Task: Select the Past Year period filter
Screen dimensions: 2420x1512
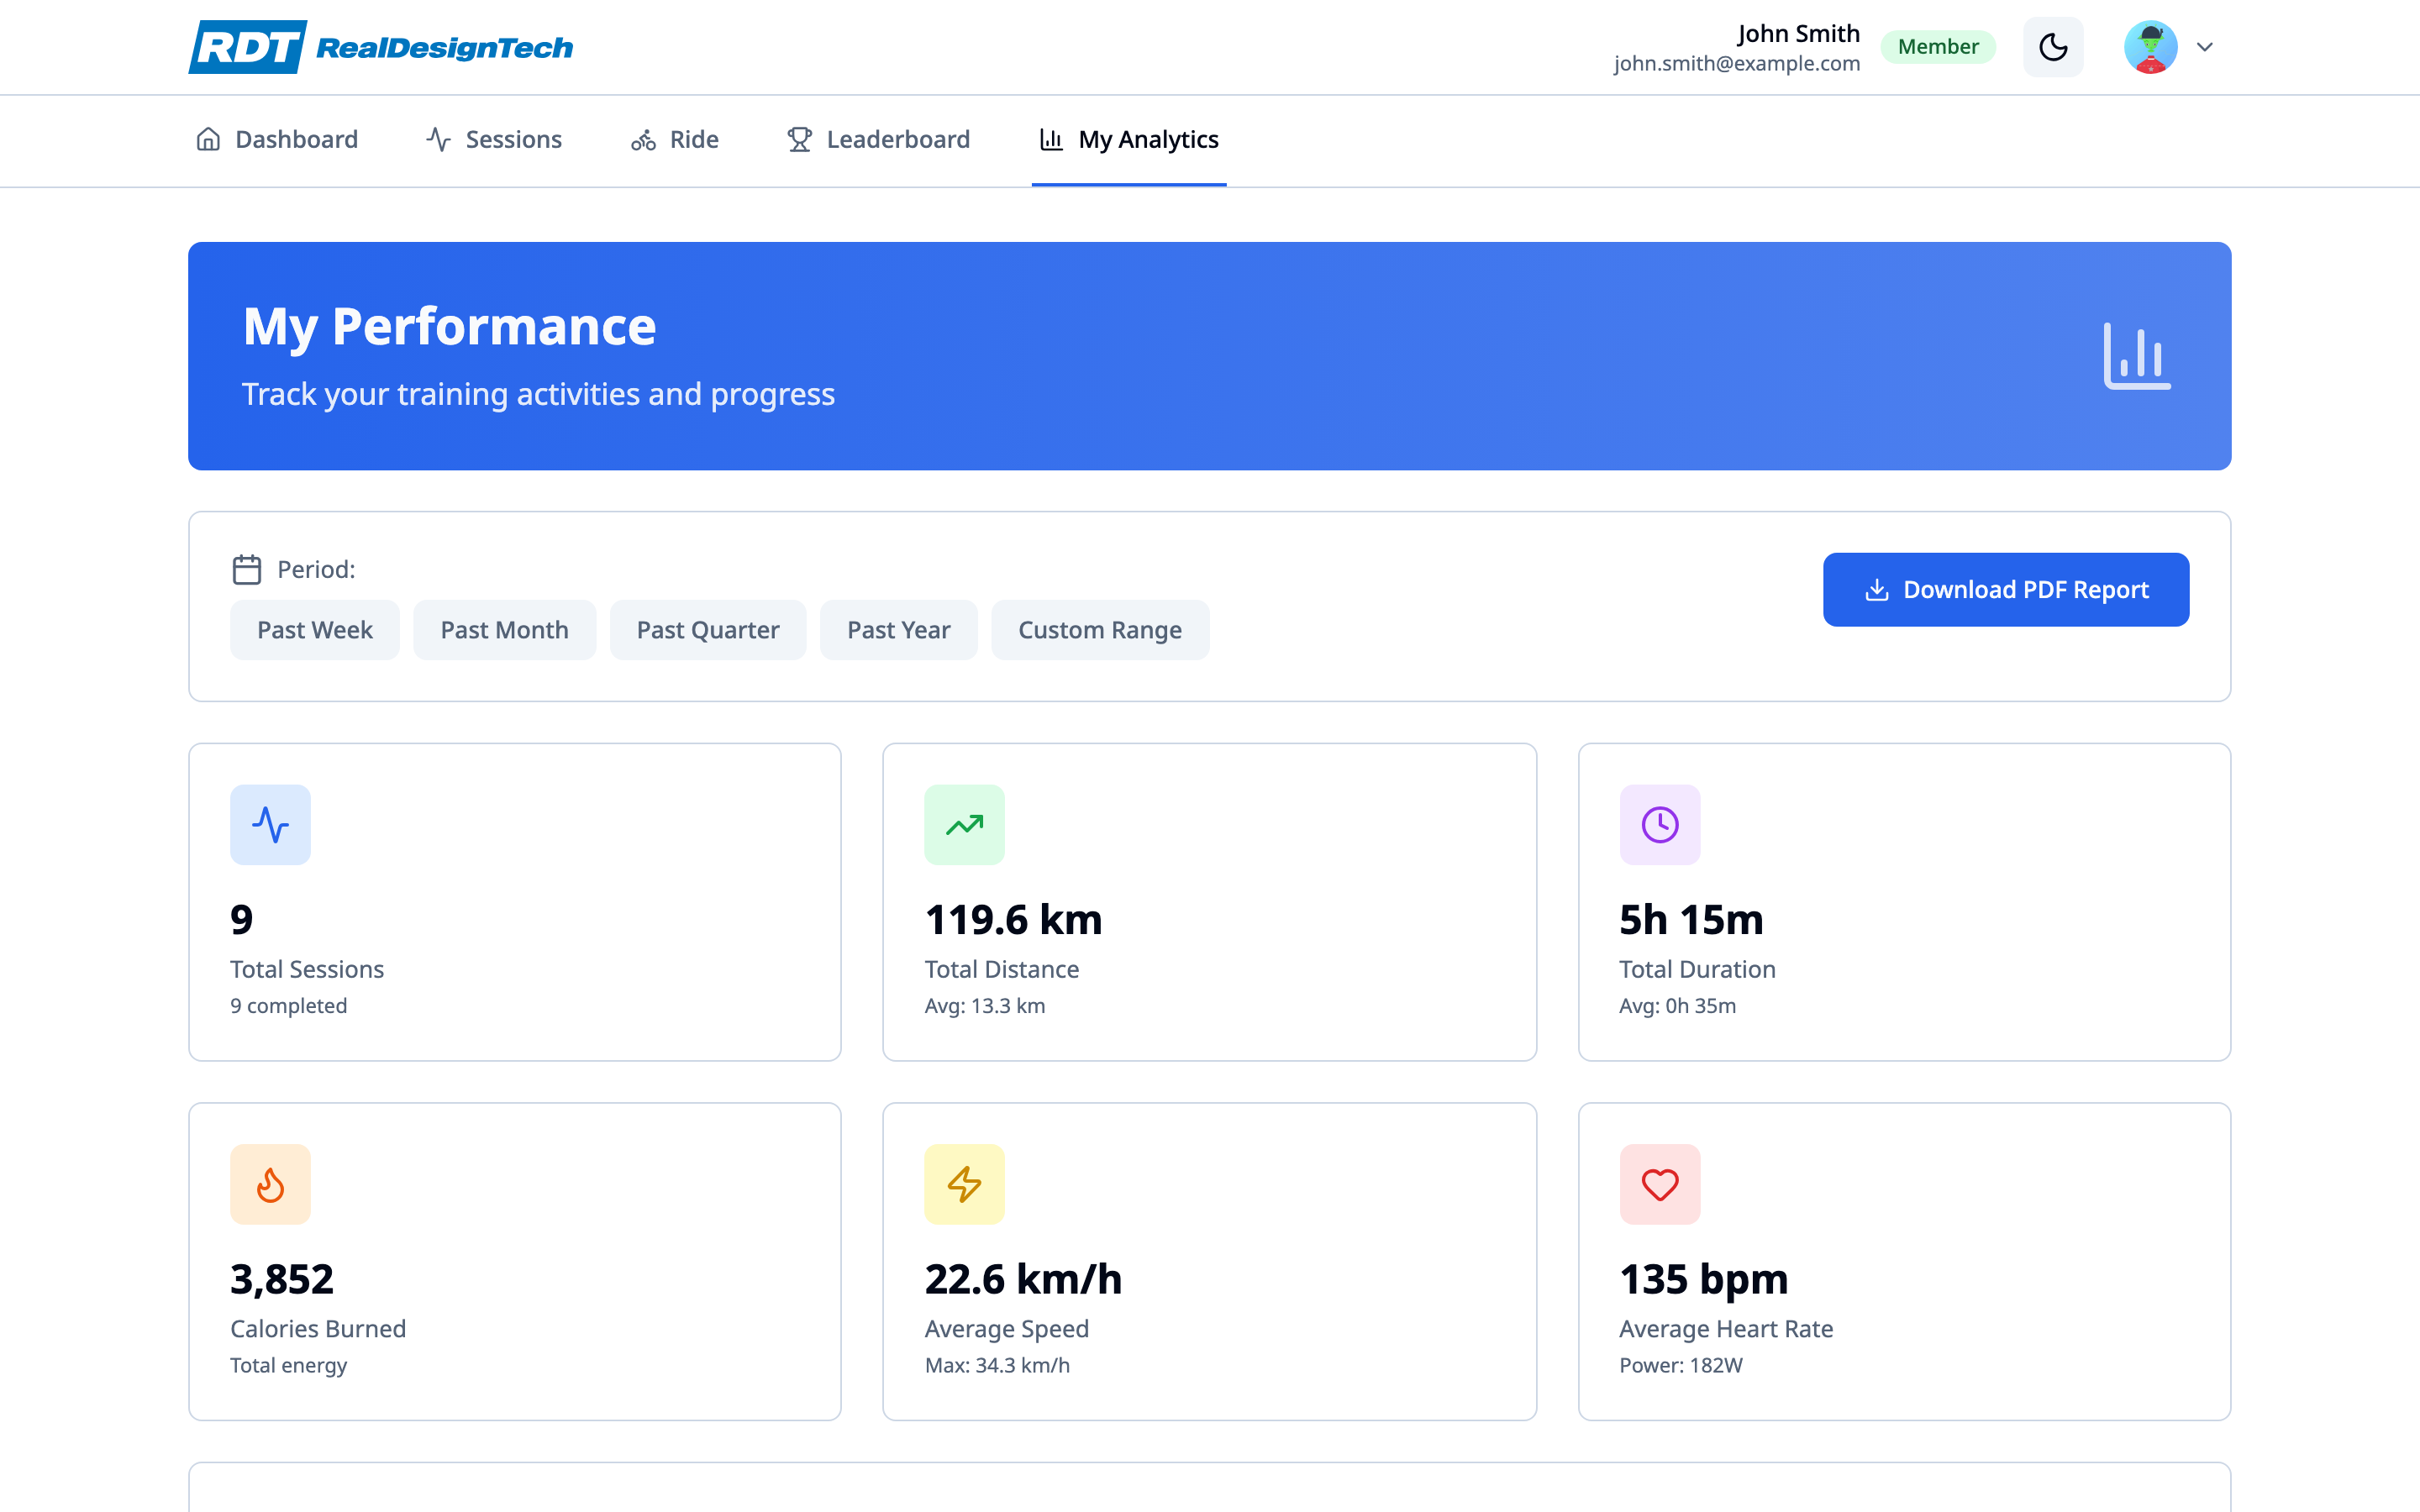Action: pos(898,629)
